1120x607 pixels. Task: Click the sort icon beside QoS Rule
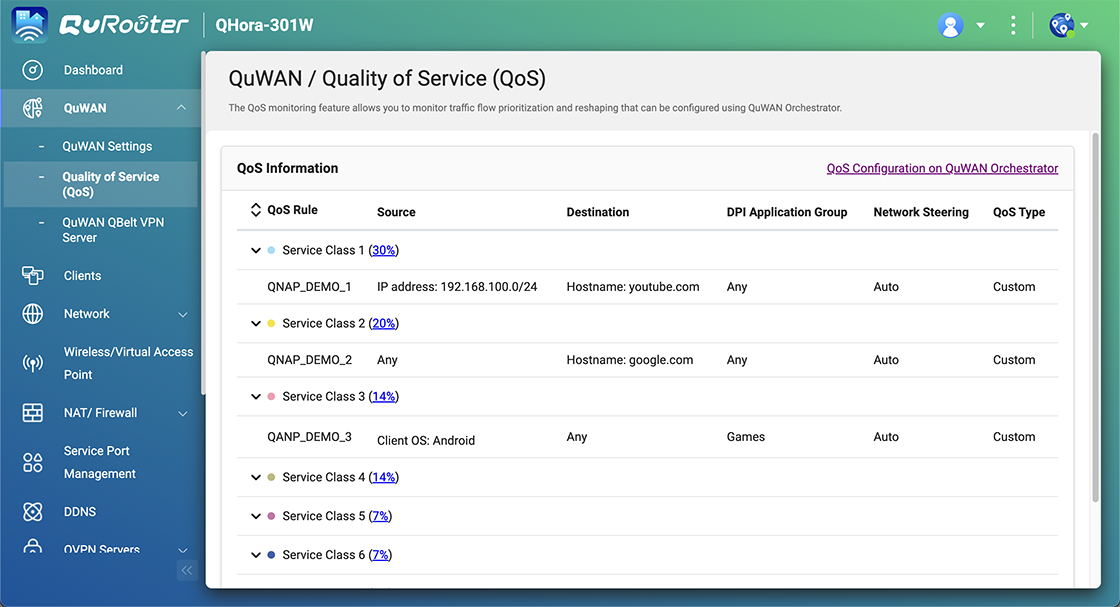click(257, 207)
